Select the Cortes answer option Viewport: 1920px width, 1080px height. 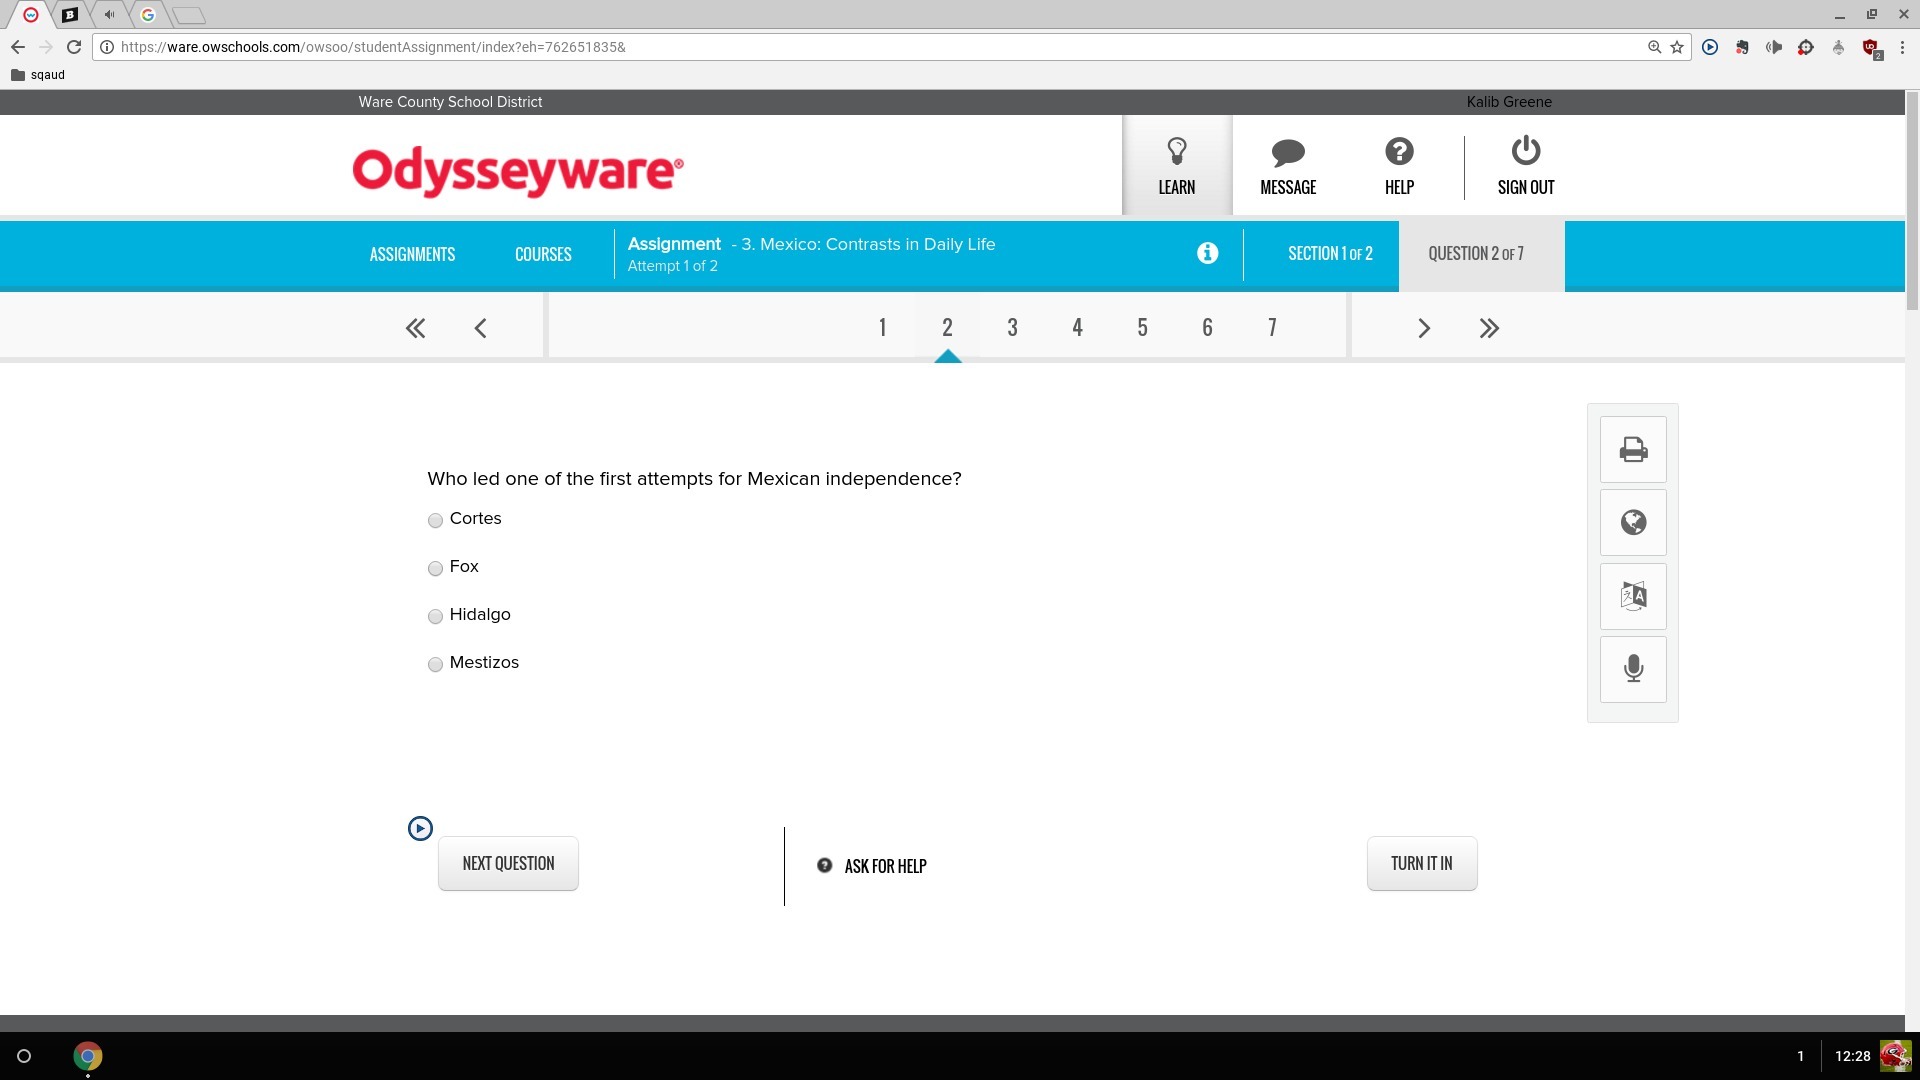pos(435,520)
